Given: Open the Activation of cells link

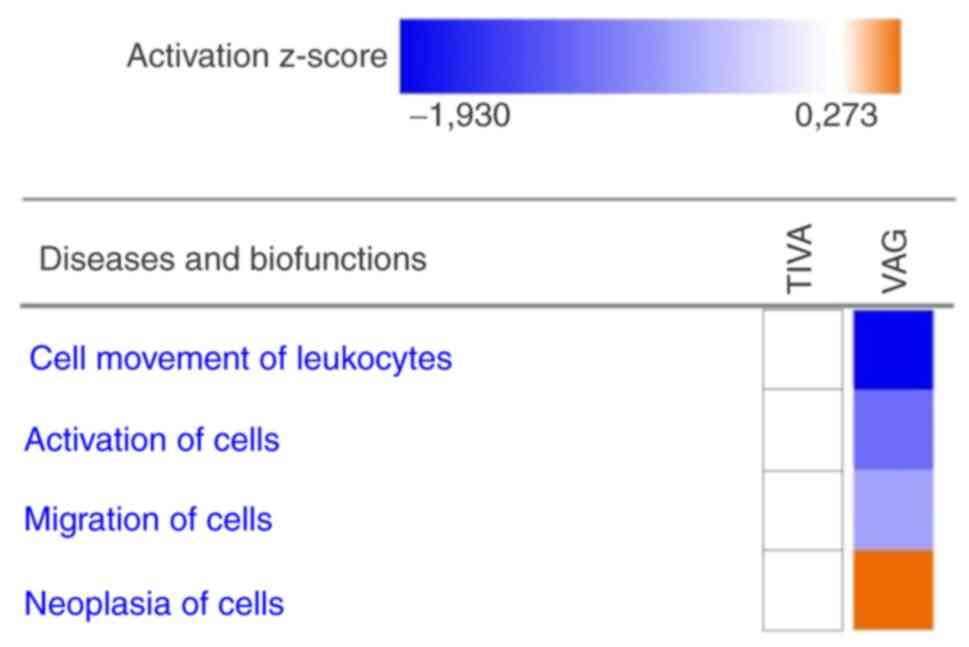Looking at the screenshot, I should tap(152, 439).
